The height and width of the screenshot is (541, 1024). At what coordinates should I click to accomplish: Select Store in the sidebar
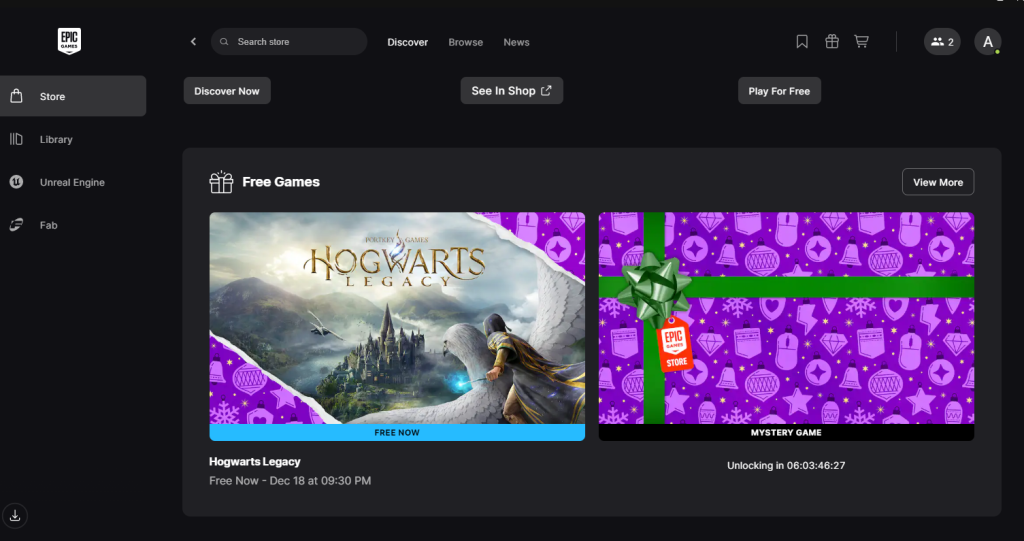tap(72, 96)
